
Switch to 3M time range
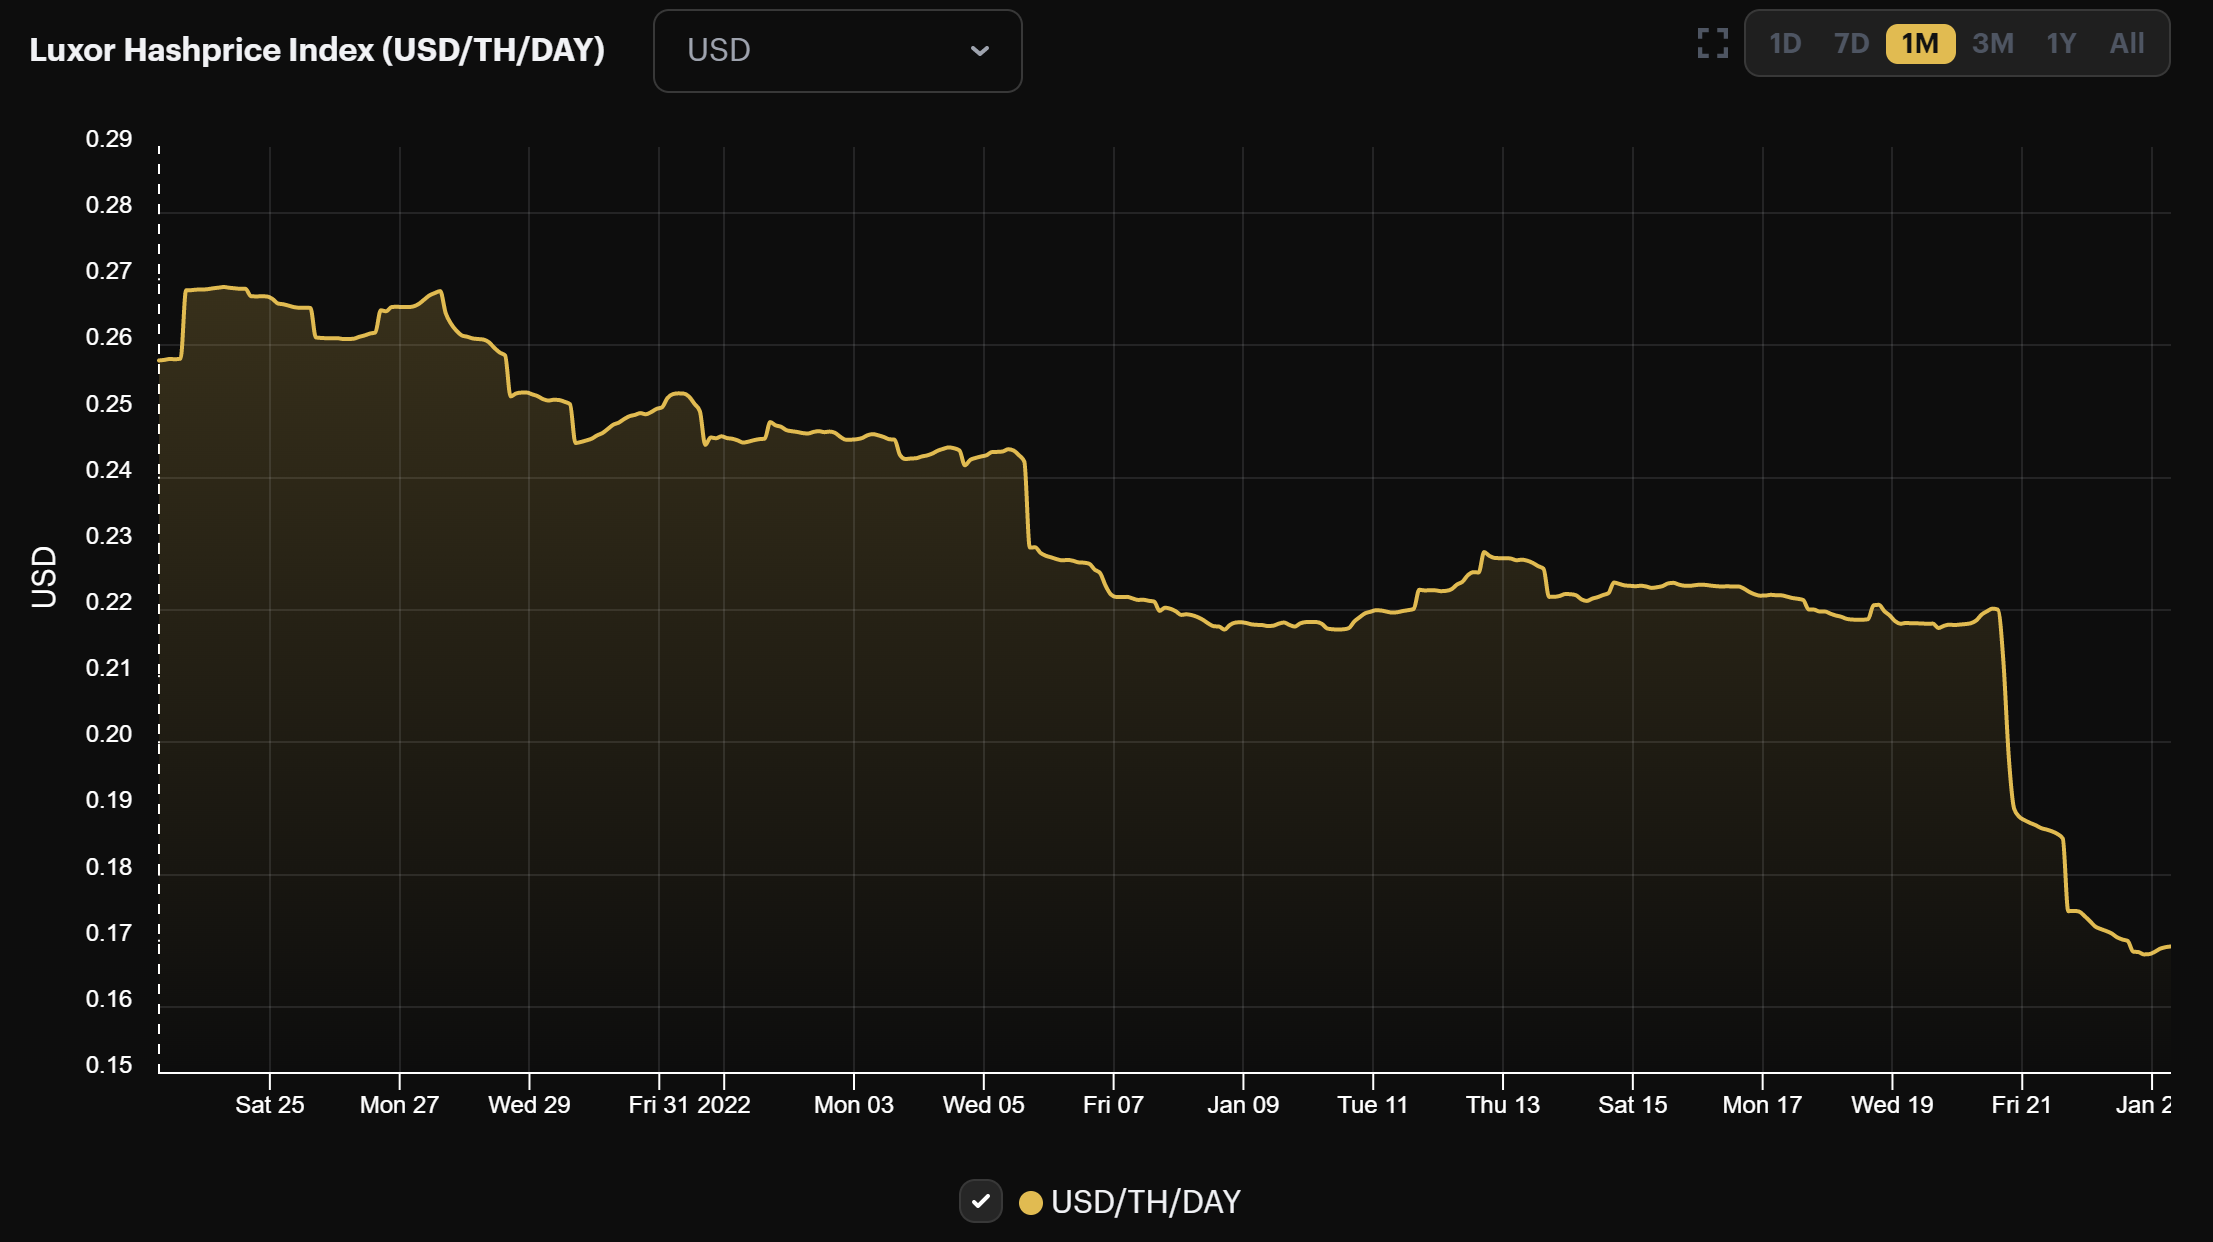tap(1992, 44)
